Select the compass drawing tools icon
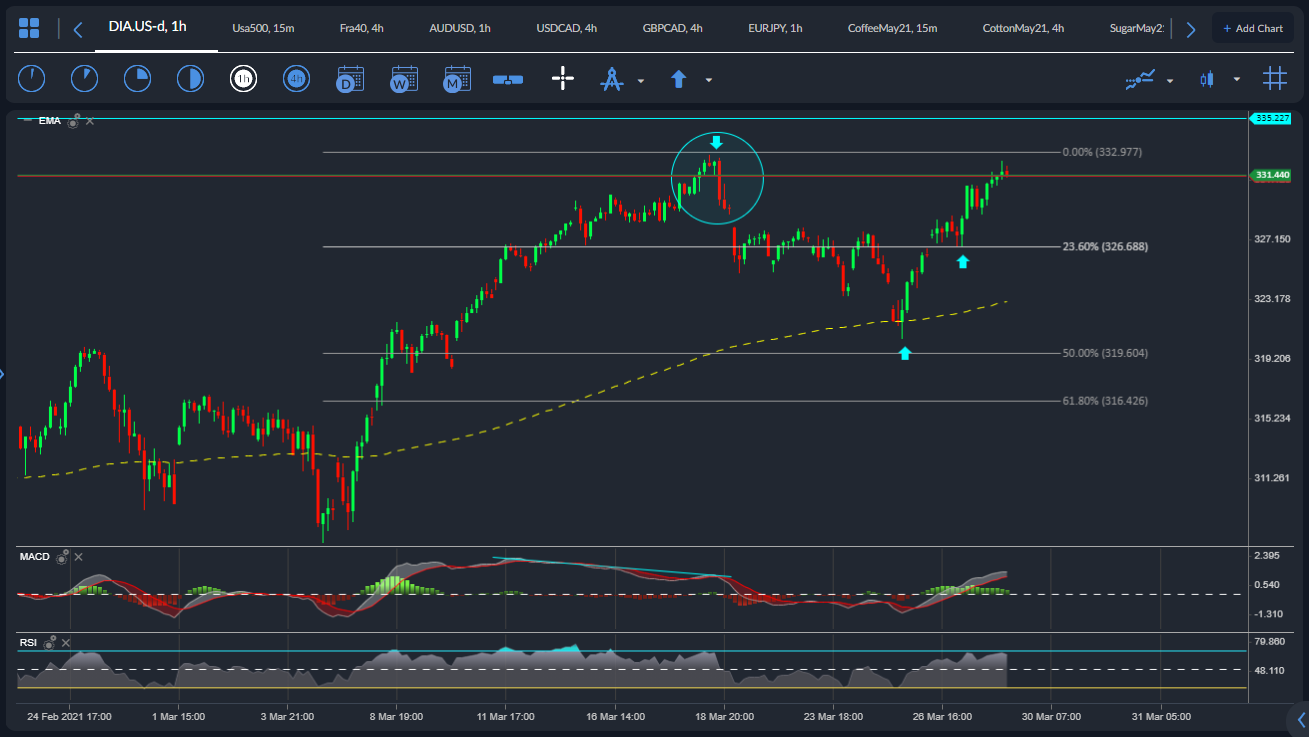Image resolution: width=1309 pixels, height=737 pixels. click(612, 78)
